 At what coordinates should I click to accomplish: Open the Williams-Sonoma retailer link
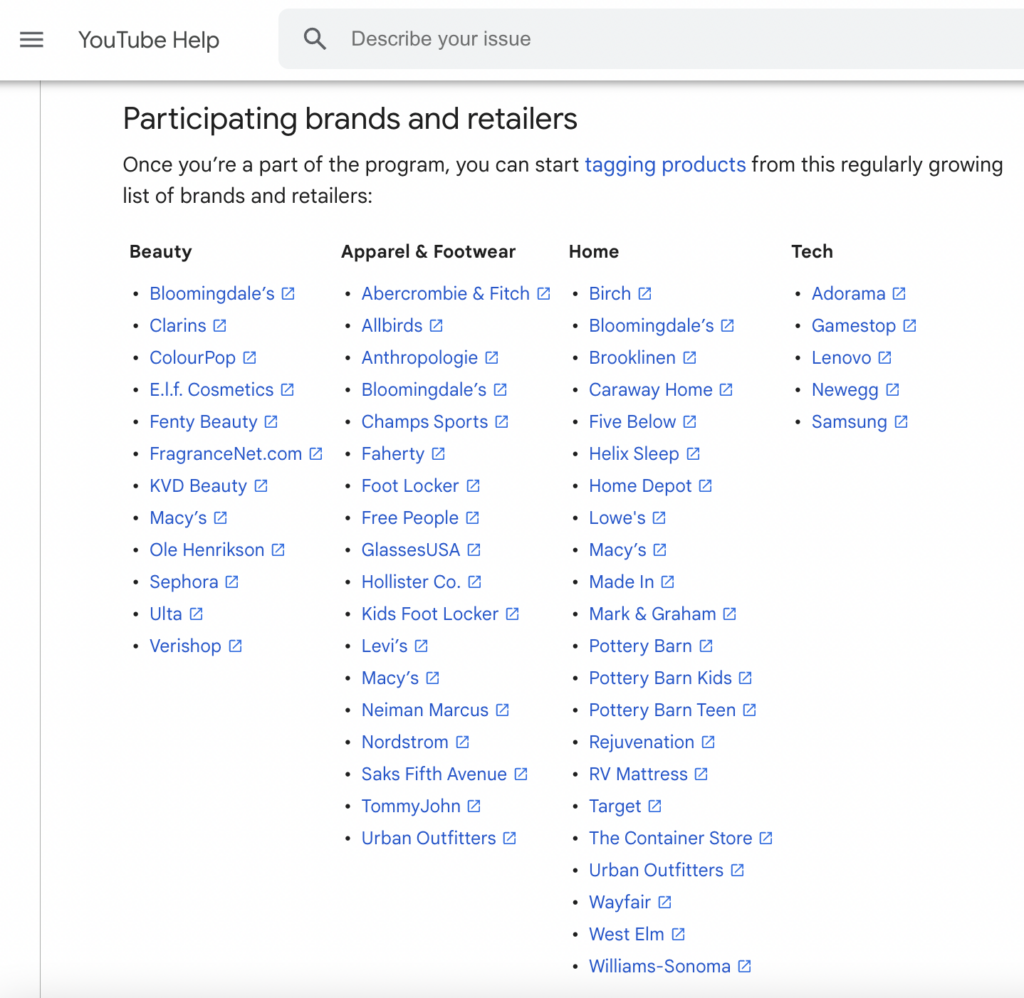point(660,965)
